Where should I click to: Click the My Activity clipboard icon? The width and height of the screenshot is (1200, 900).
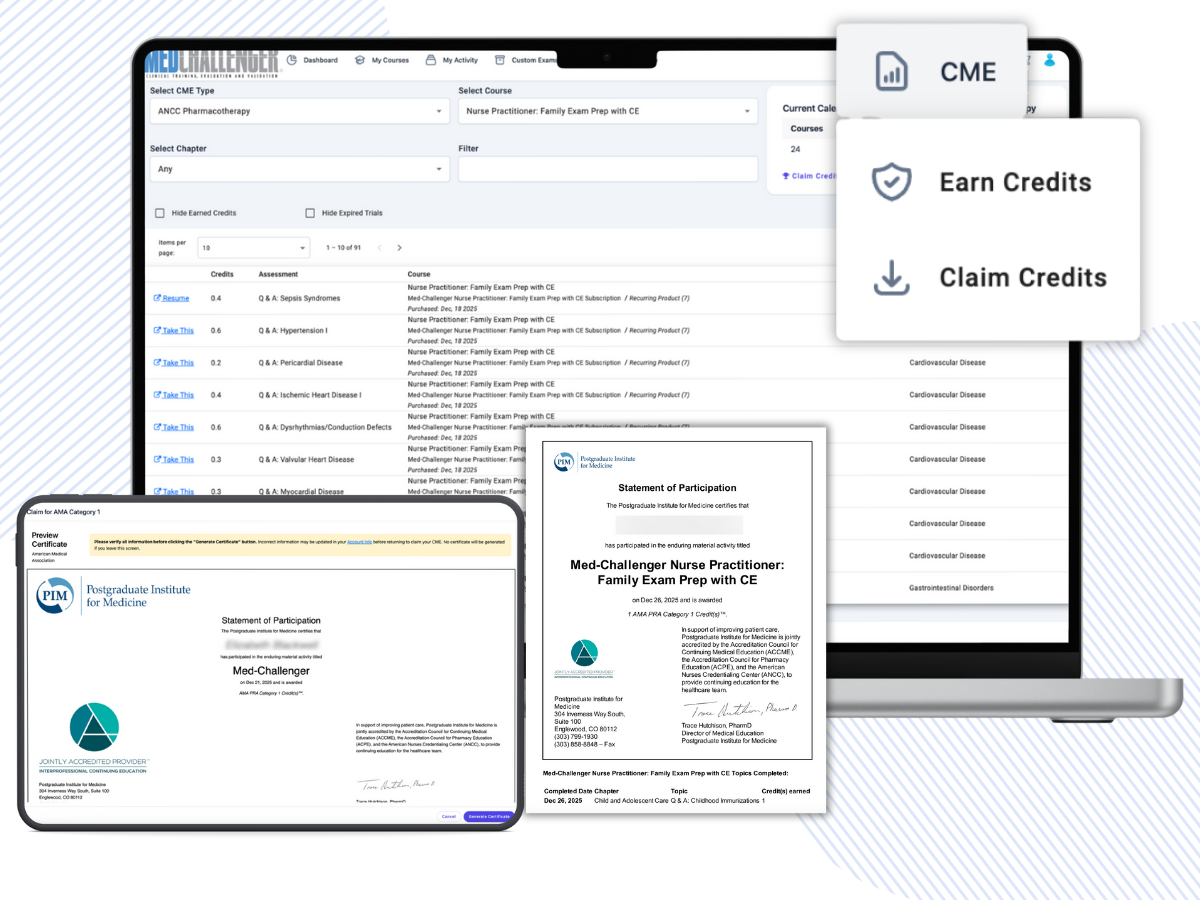click(x=430, y=59)
